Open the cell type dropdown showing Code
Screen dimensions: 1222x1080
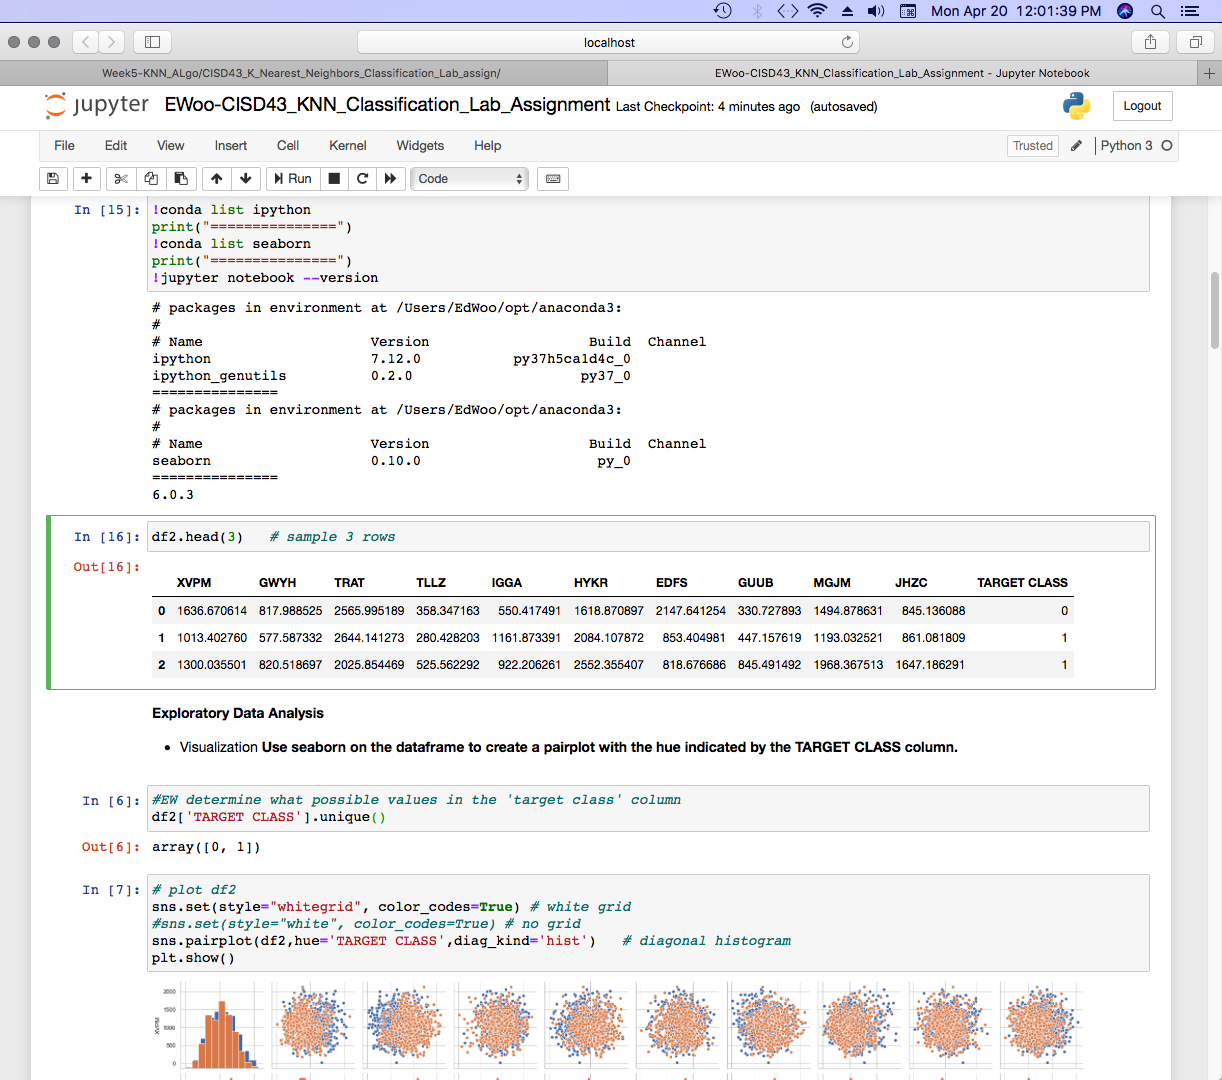click(x=469, y=178)
